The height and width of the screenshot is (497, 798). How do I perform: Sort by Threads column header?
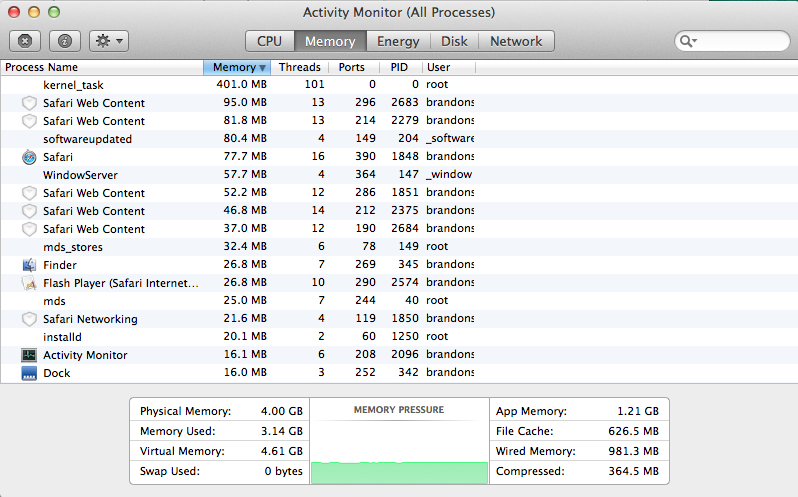299,67
